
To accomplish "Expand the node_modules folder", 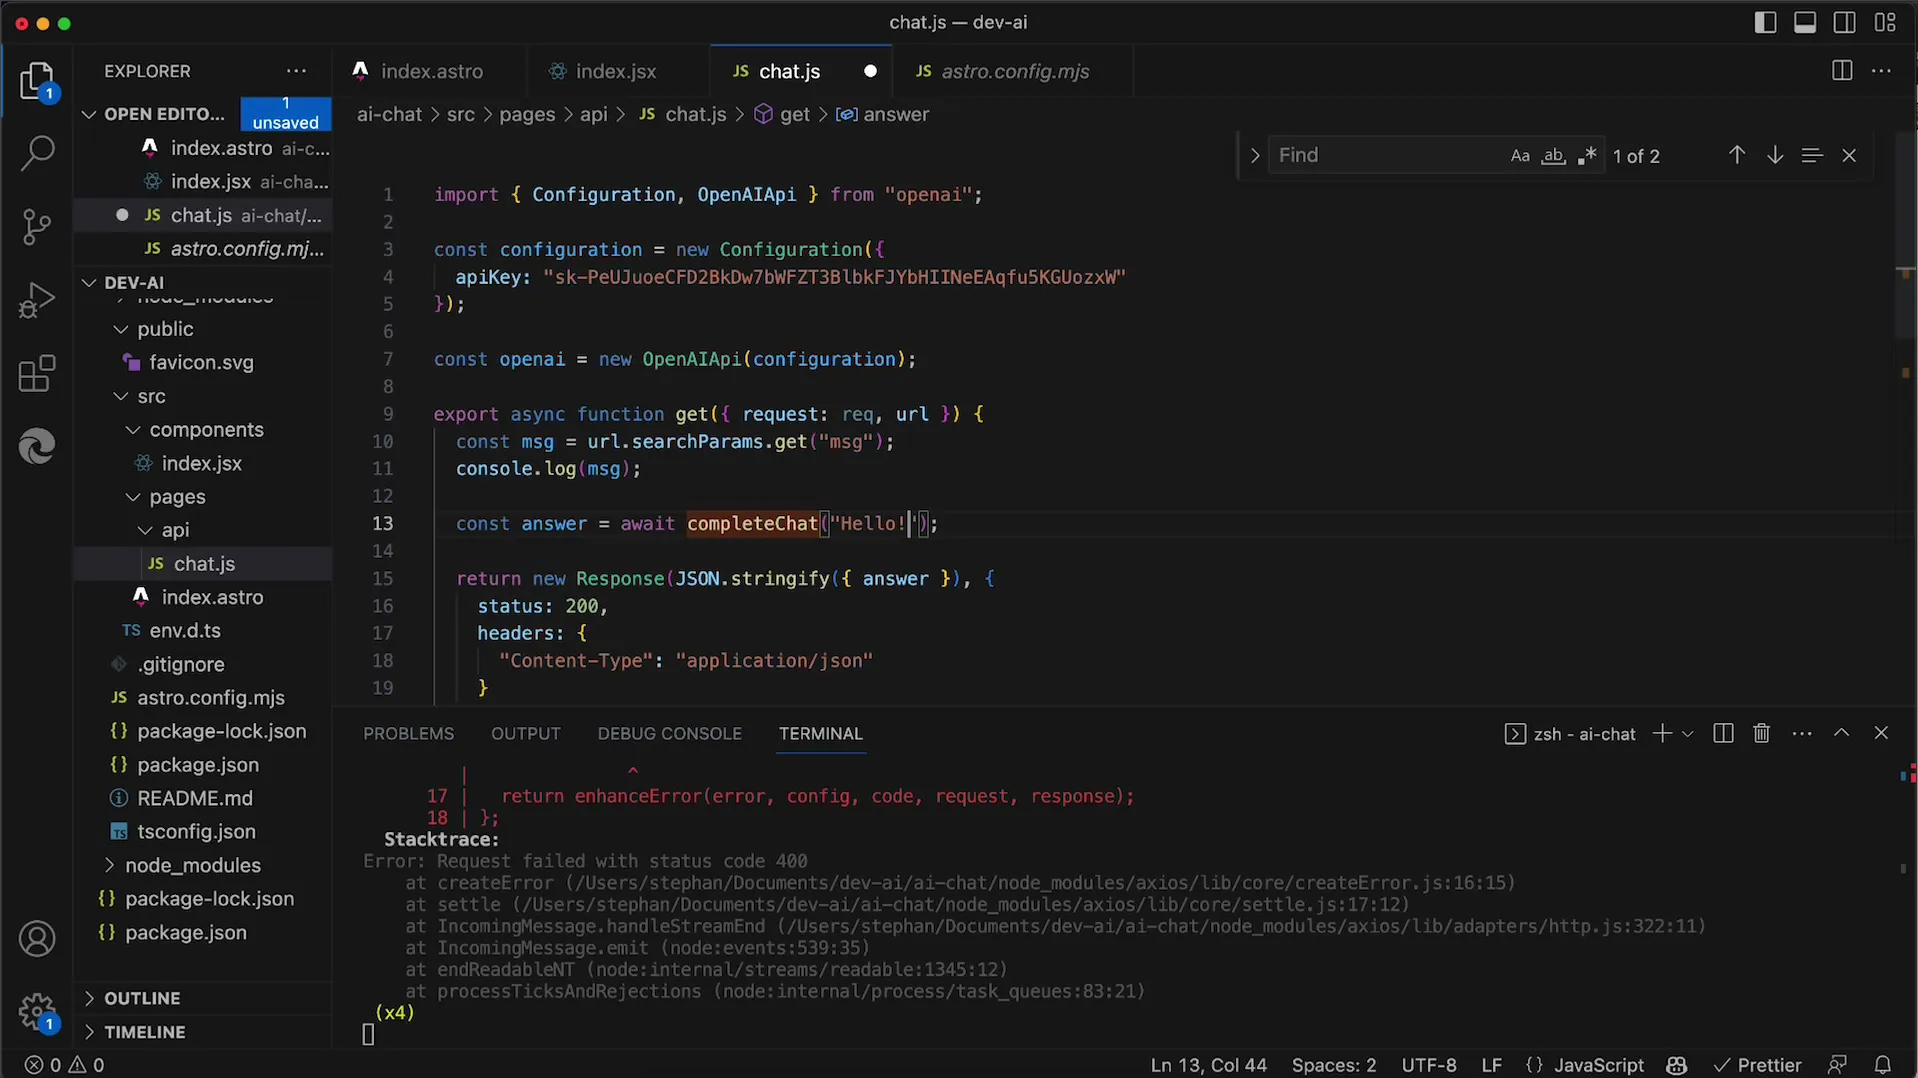I will (192, 865).
